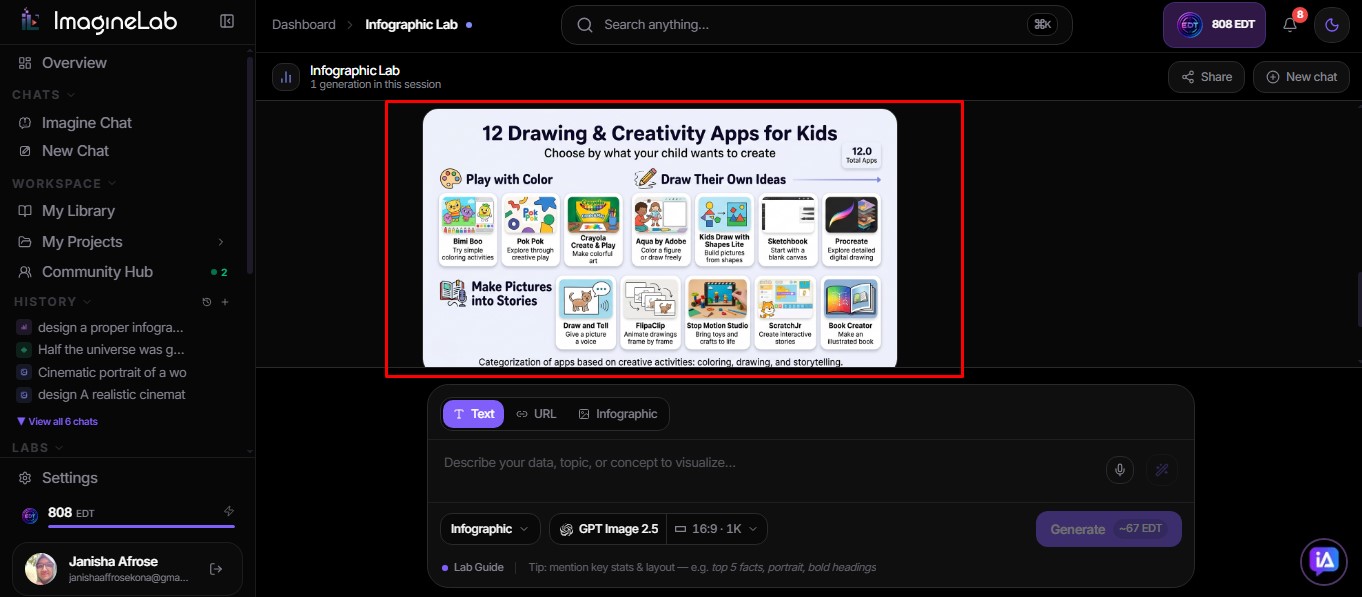The width and height of the screenshot is (1362, 597).
Task: Click the plus icon beside HISTORY
Action: tap(225, 302)
